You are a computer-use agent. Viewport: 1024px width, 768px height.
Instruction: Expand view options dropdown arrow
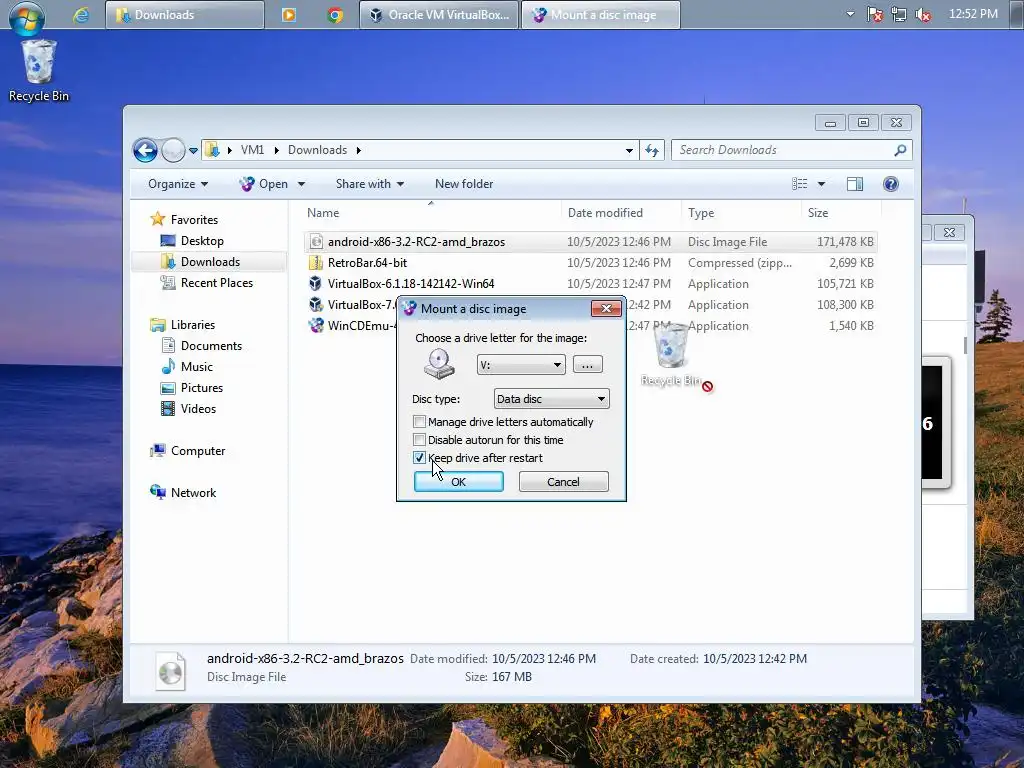click(x=822, y=184)
